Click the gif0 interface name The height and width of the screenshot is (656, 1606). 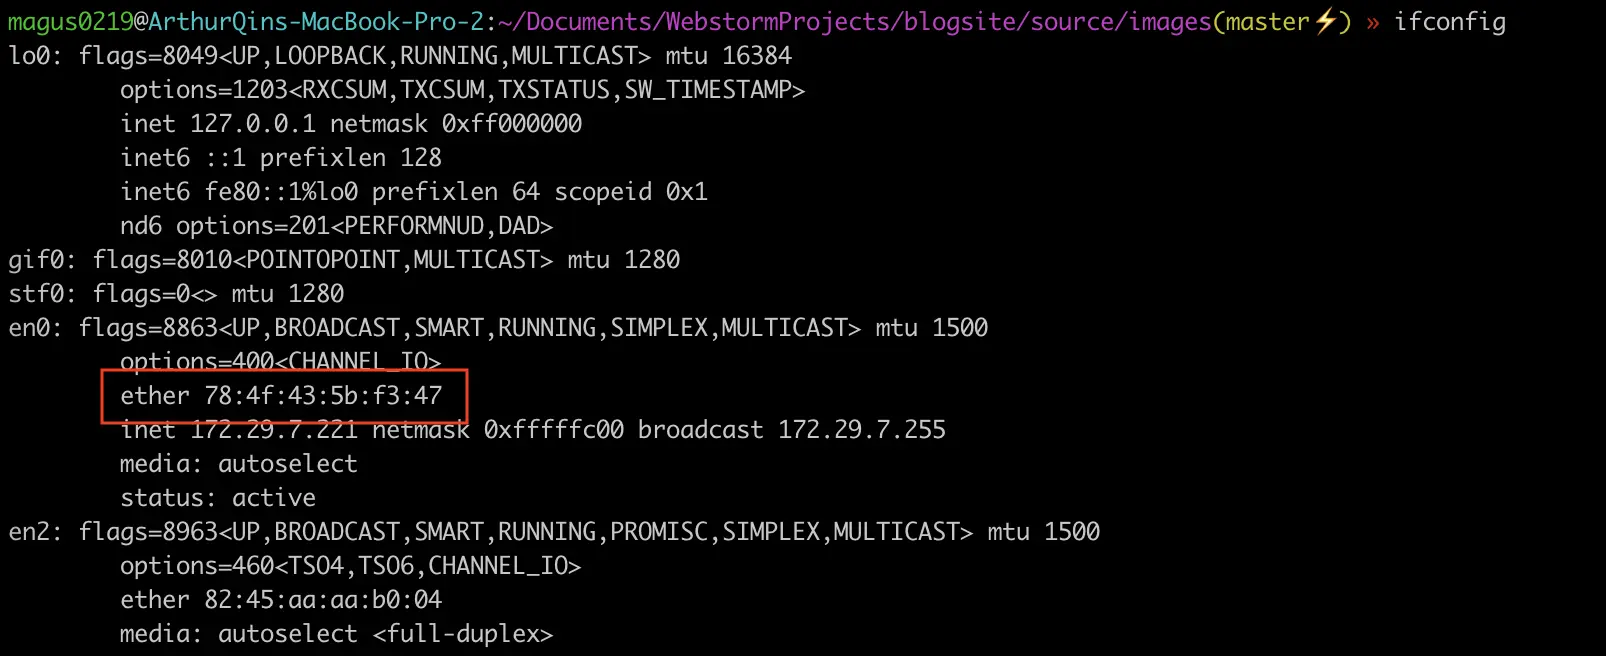[x=37, y=260]
